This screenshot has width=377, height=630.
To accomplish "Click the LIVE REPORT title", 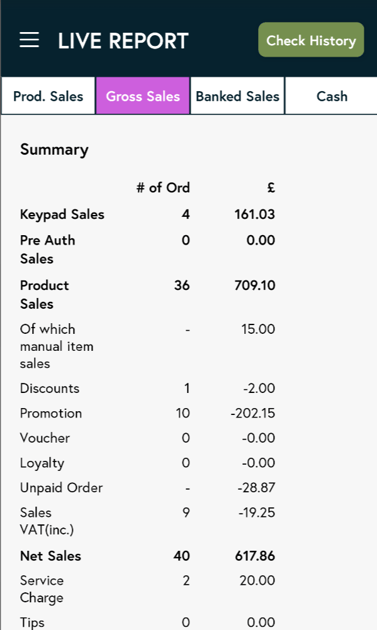I will coord(123,41).
